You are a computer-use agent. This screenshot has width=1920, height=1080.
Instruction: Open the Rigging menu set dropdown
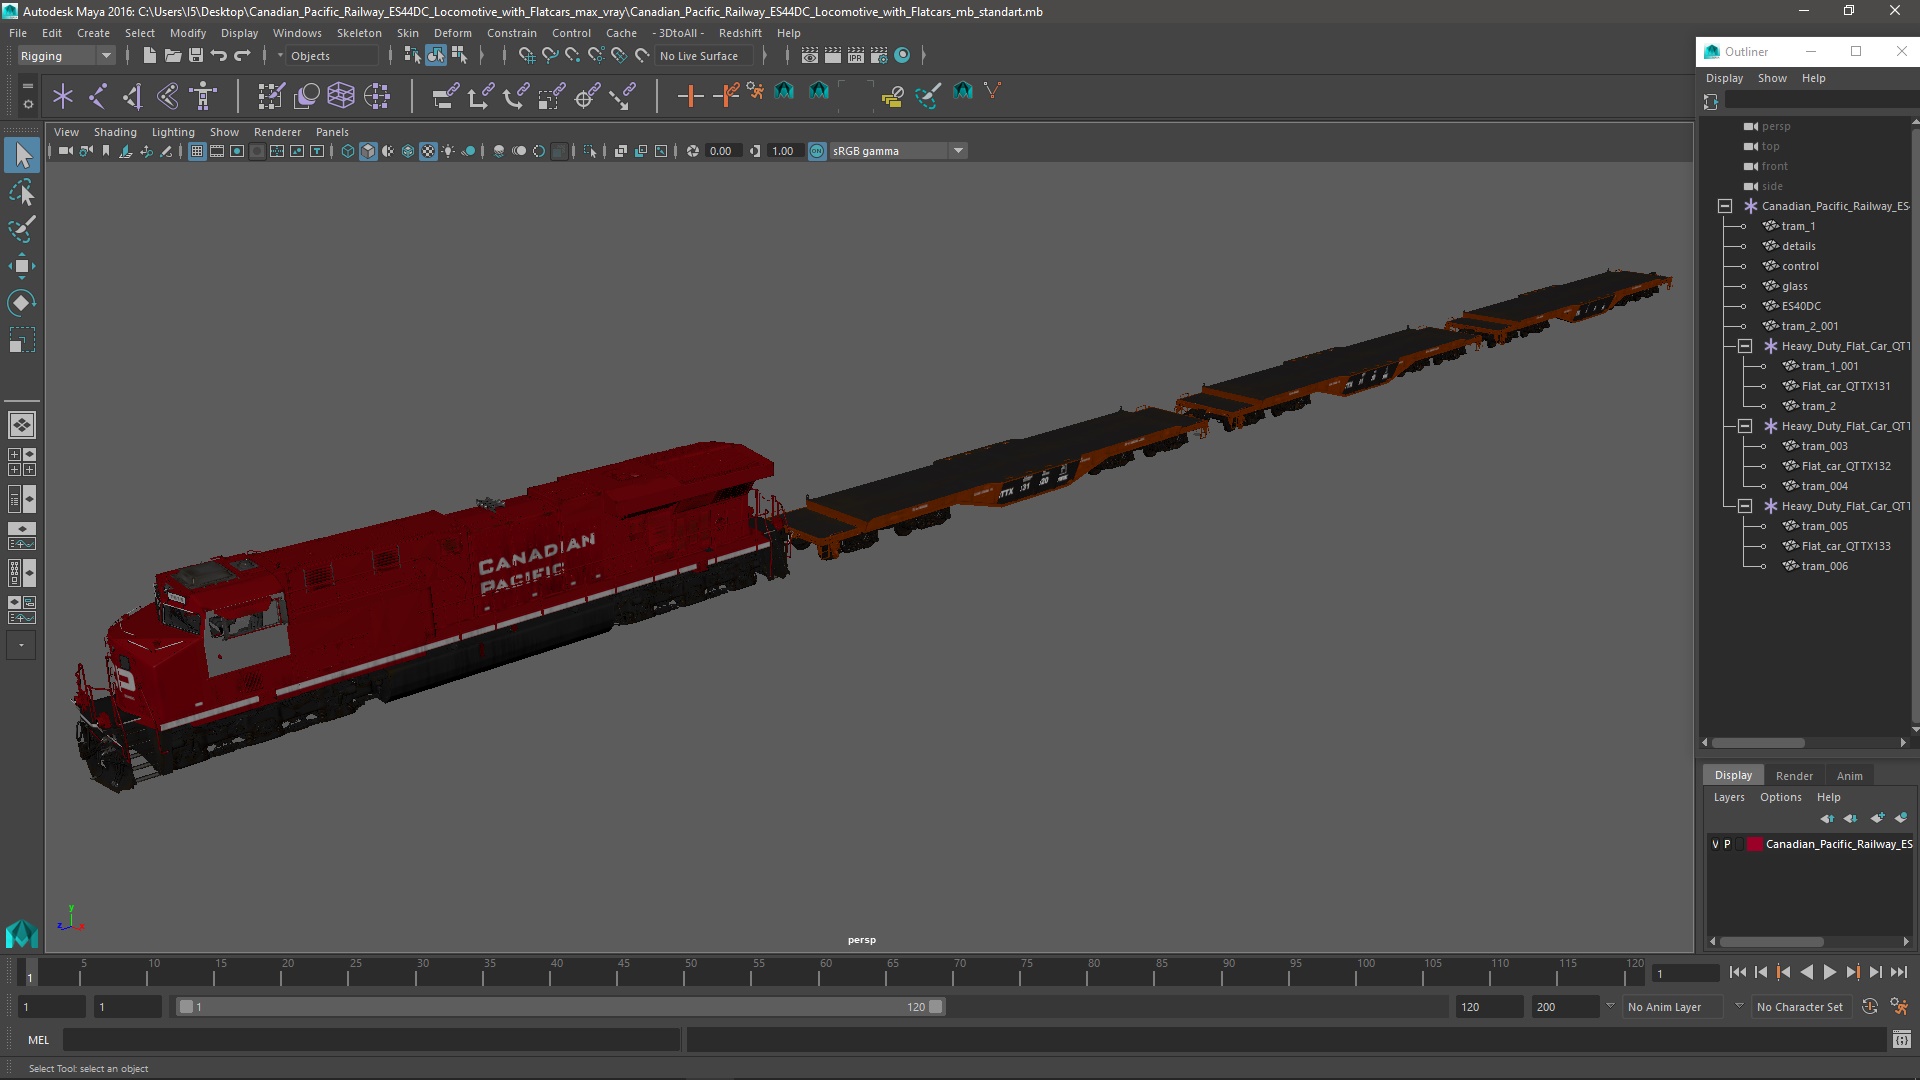[66, 56]
